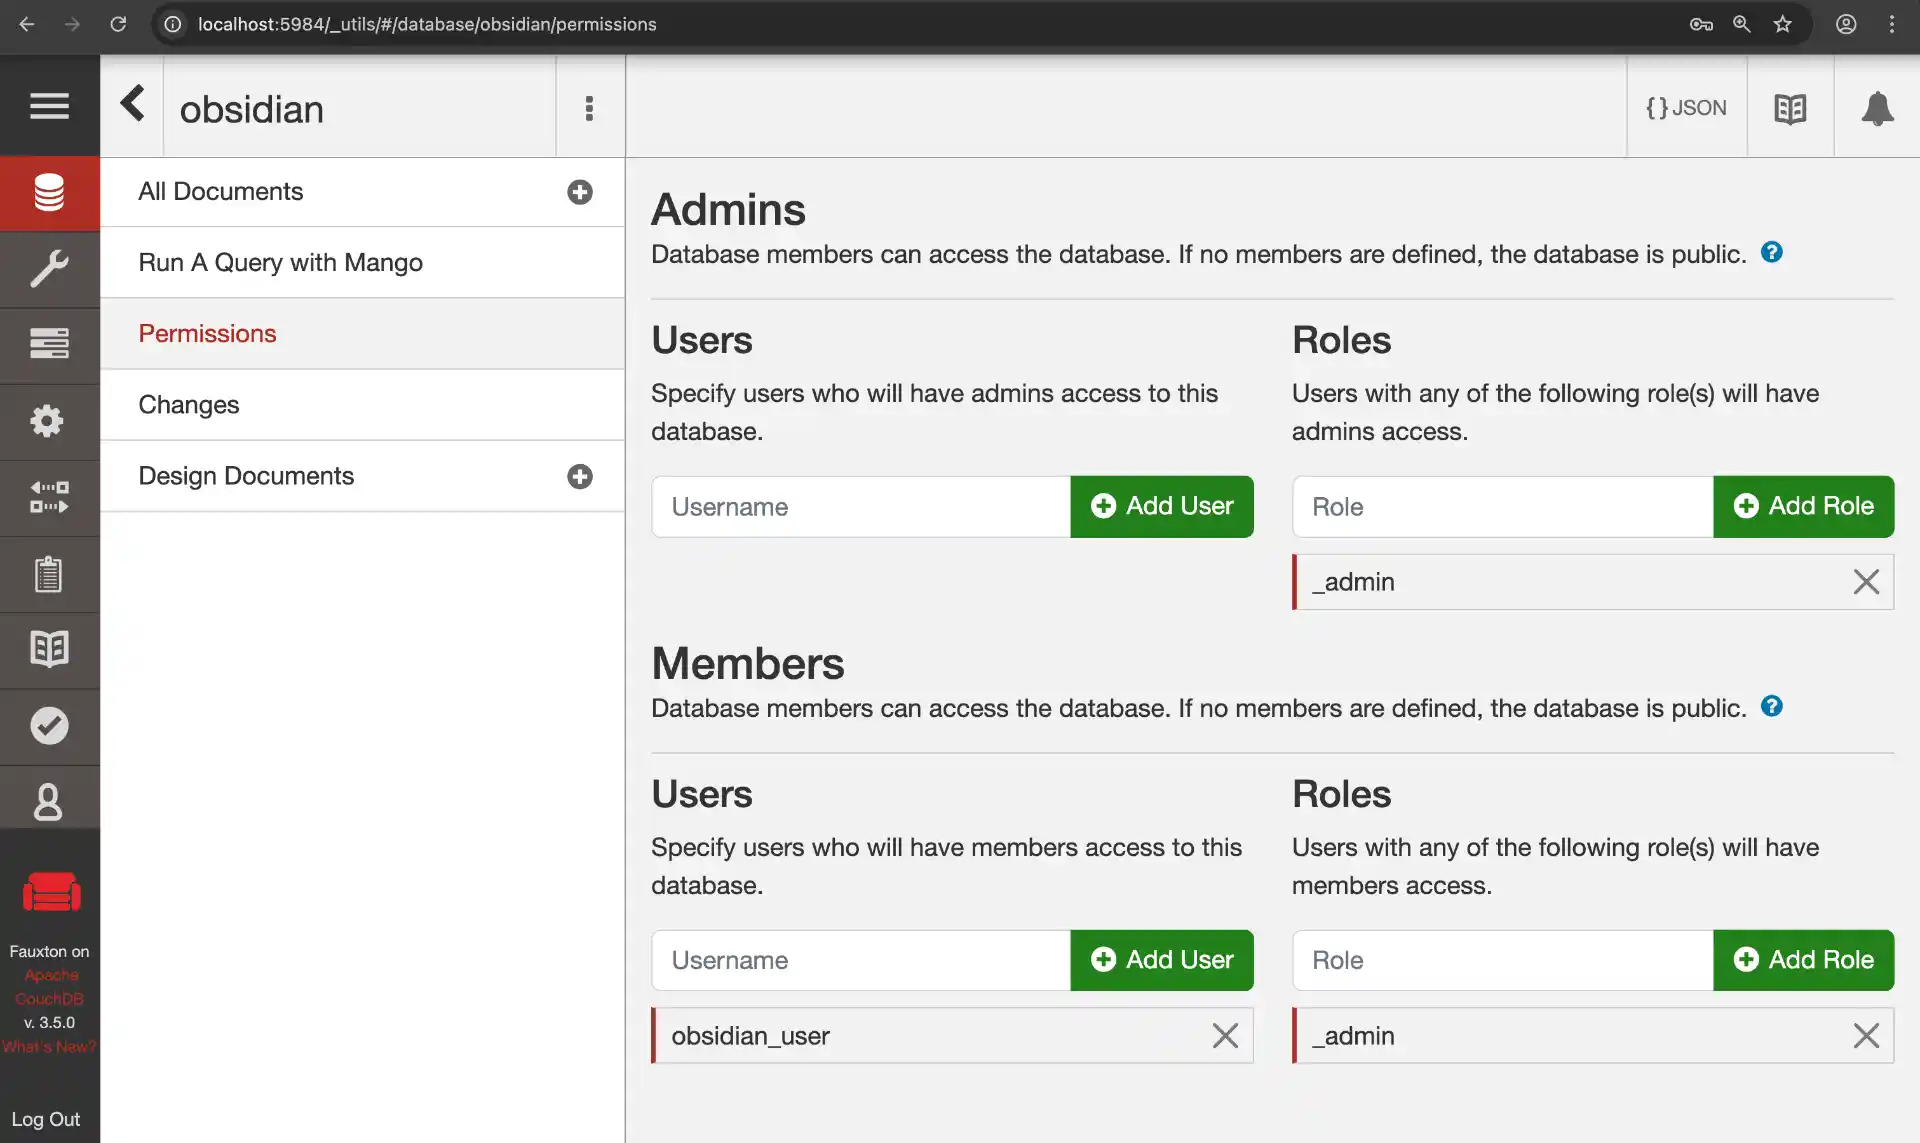Click Add Role under Members
The image size is (1920, 1143).
(1803, 960)
